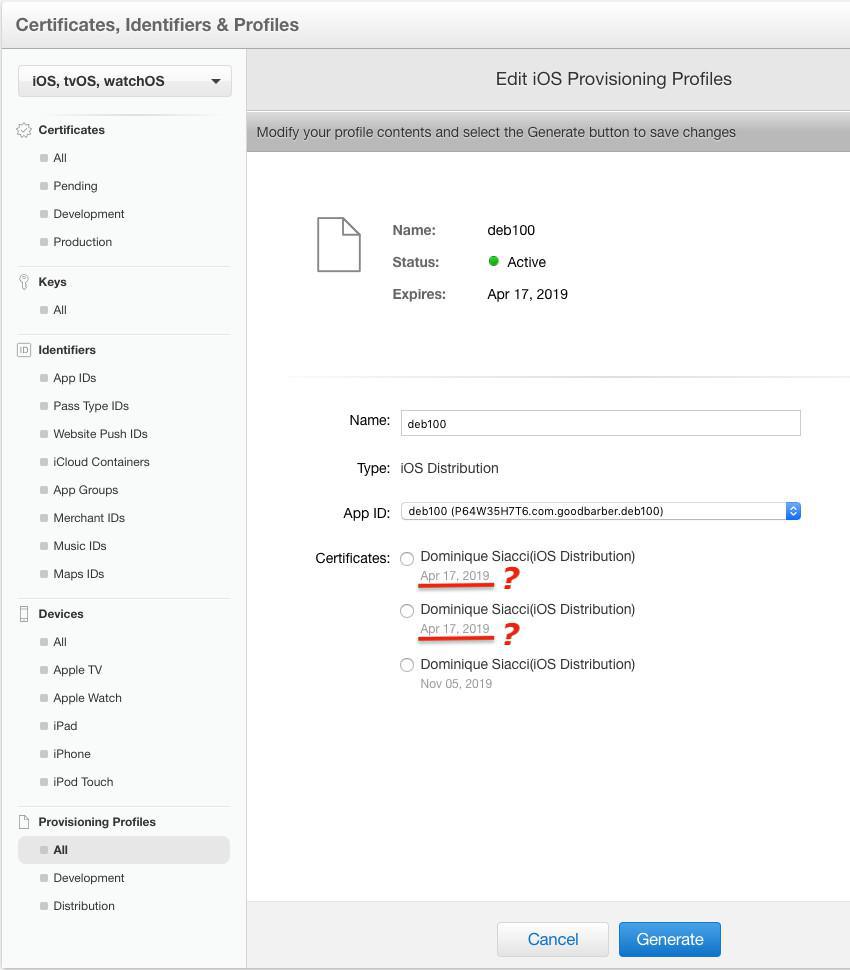
Task: Select certificate expiring Nov 05, 2019
Action: click(407, 665)
